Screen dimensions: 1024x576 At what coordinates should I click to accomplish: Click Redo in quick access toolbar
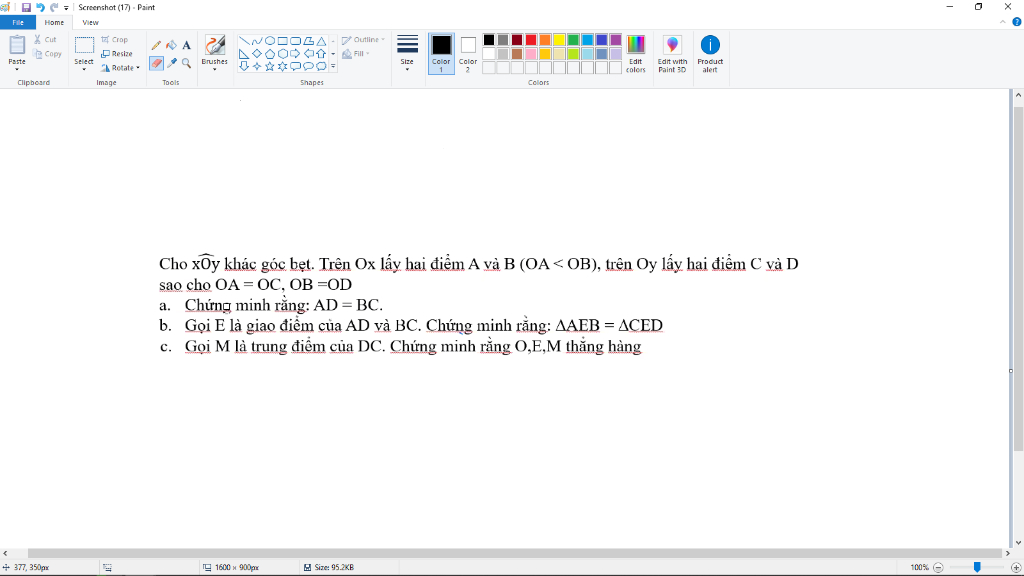pos(54,7)
